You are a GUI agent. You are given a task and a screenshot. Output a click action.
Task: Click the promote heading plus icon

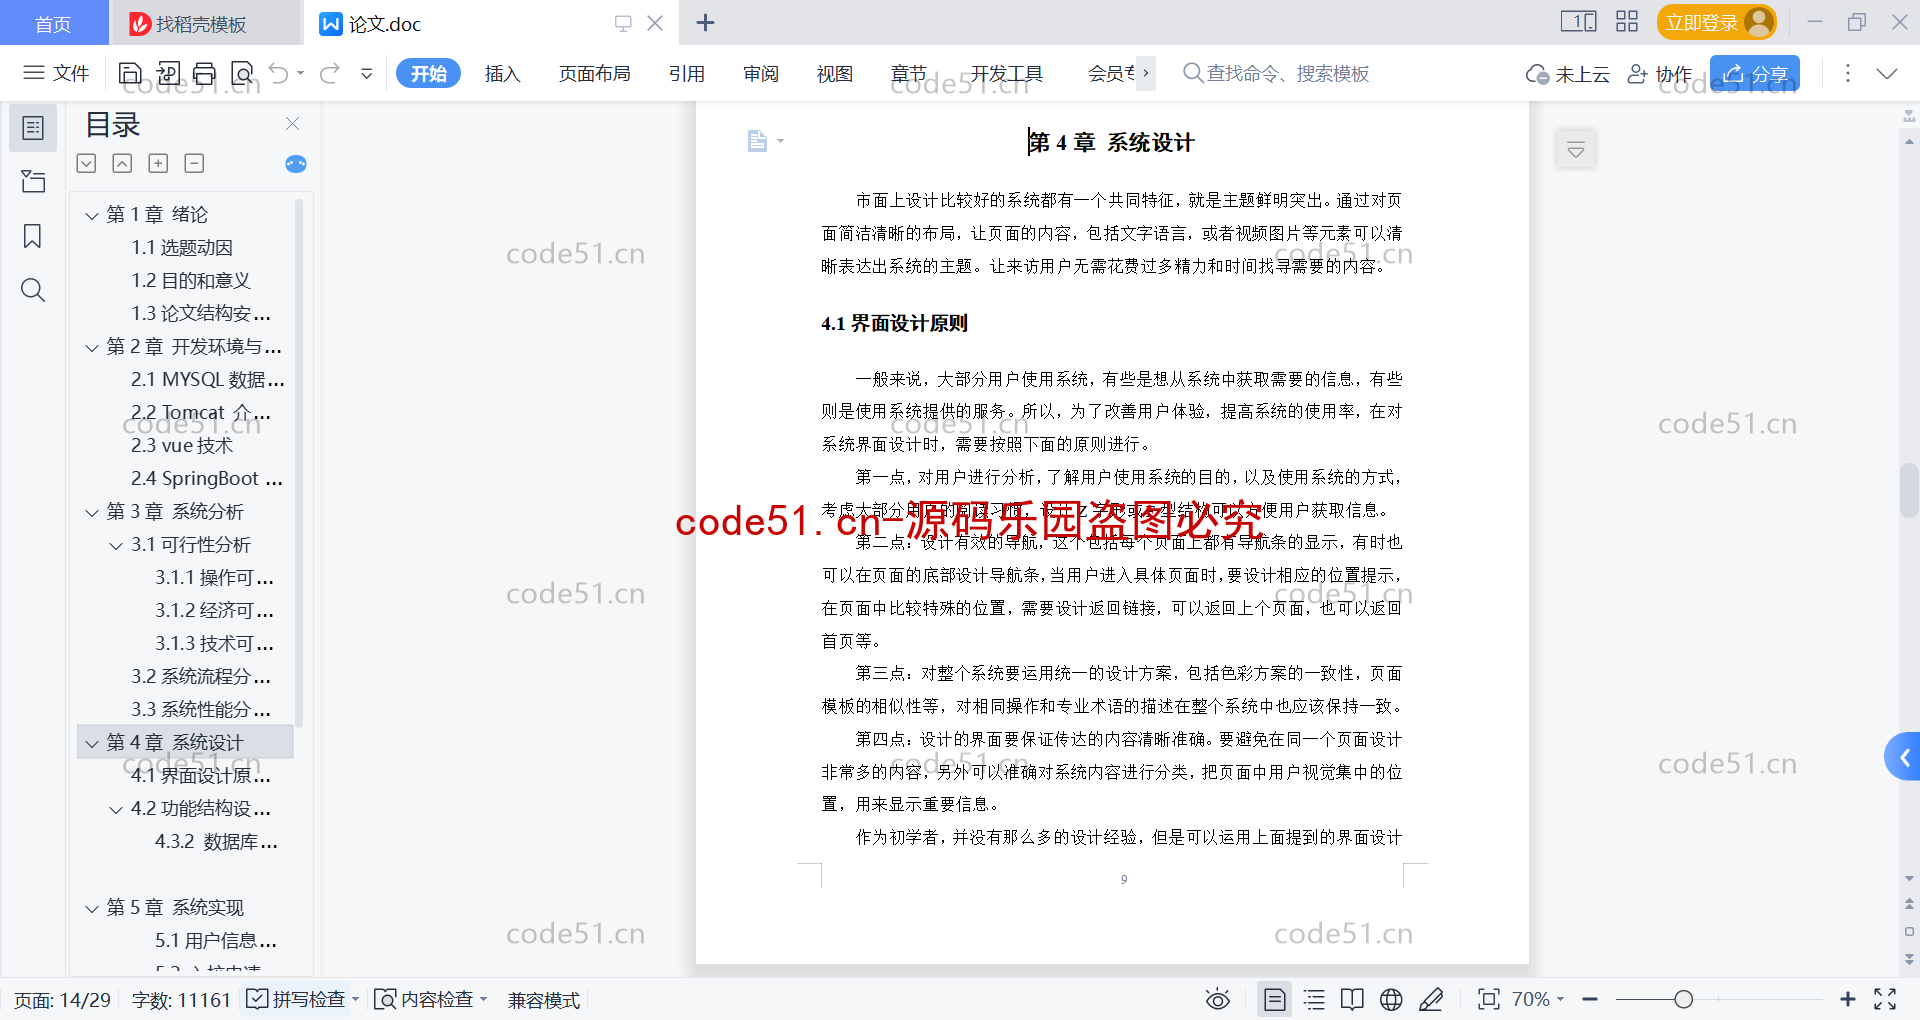point(158,163)
